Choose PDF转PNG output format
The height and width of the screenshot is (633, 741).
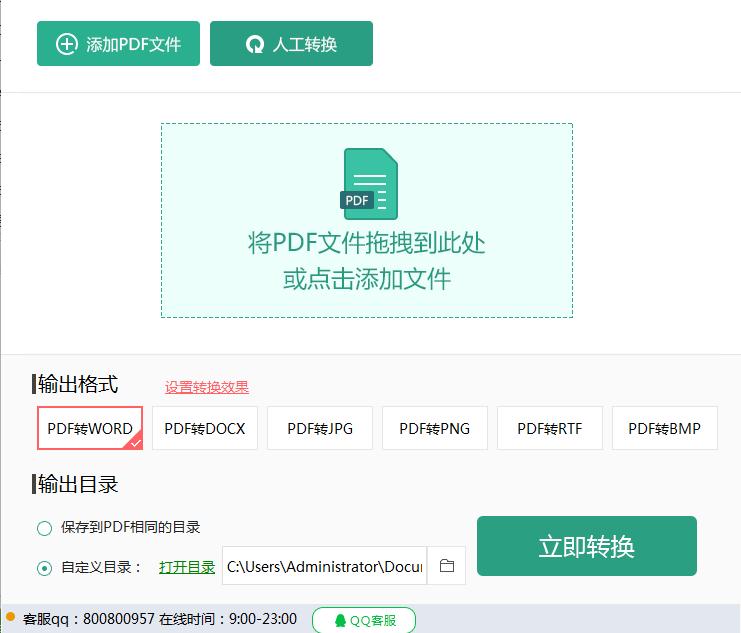(435, 428)
